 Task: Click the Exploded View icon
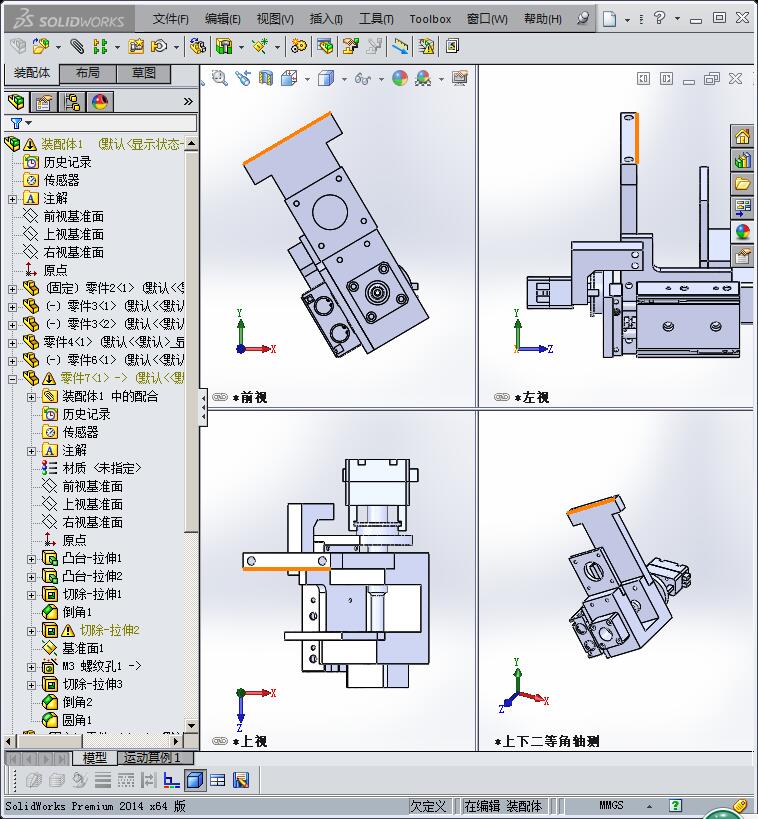(x=351, y=46)
